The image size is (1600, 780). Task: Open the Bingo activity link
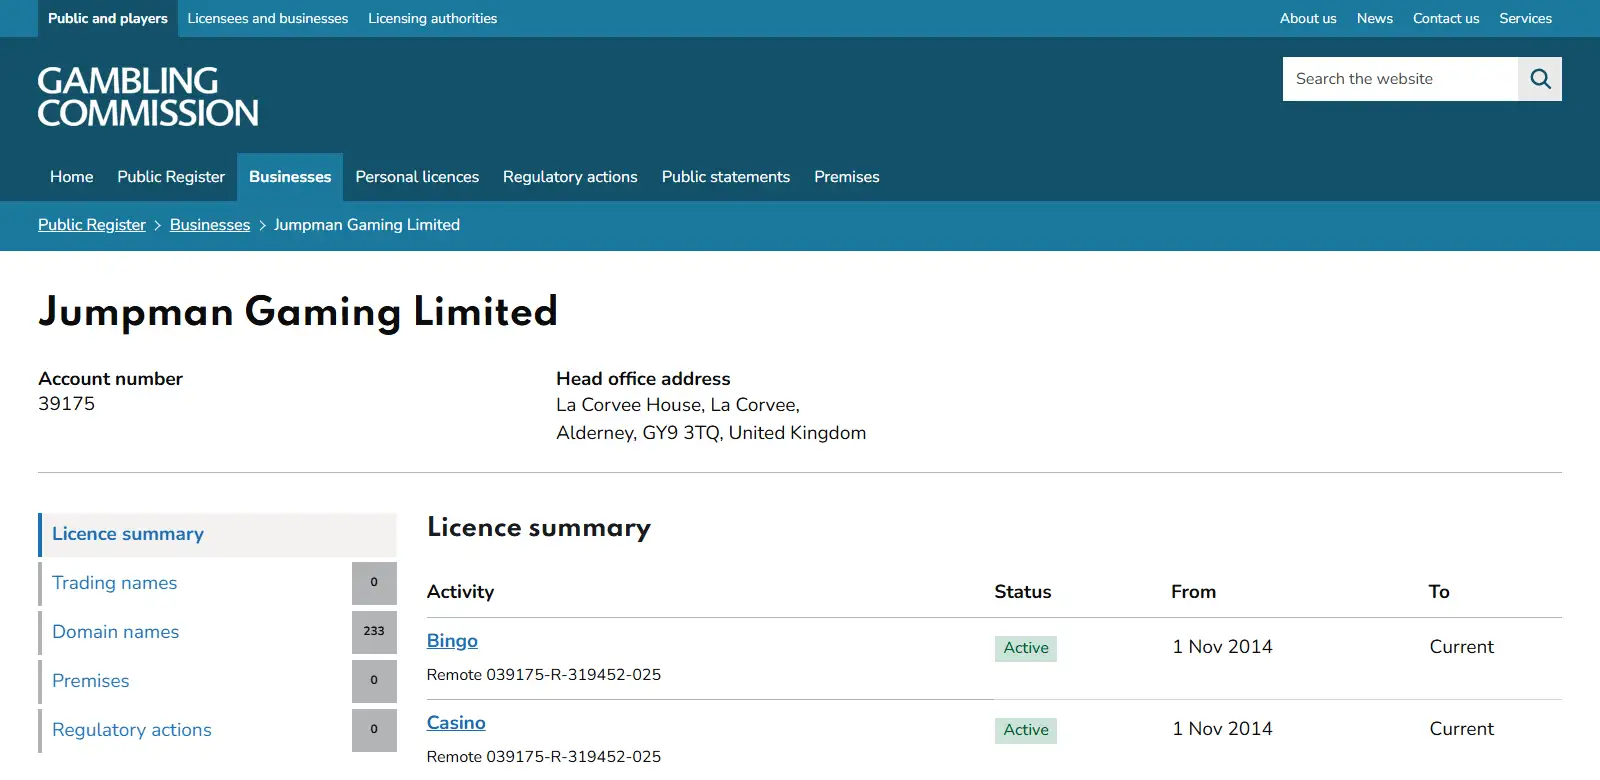(452, 641)
